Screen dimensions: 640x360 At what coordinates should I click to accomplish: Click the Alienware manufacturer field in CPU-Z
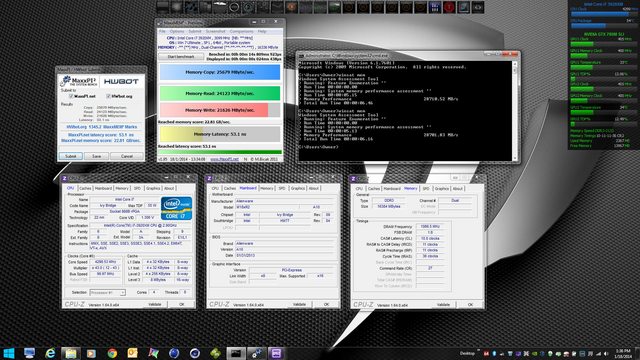[x=284, y=201]
